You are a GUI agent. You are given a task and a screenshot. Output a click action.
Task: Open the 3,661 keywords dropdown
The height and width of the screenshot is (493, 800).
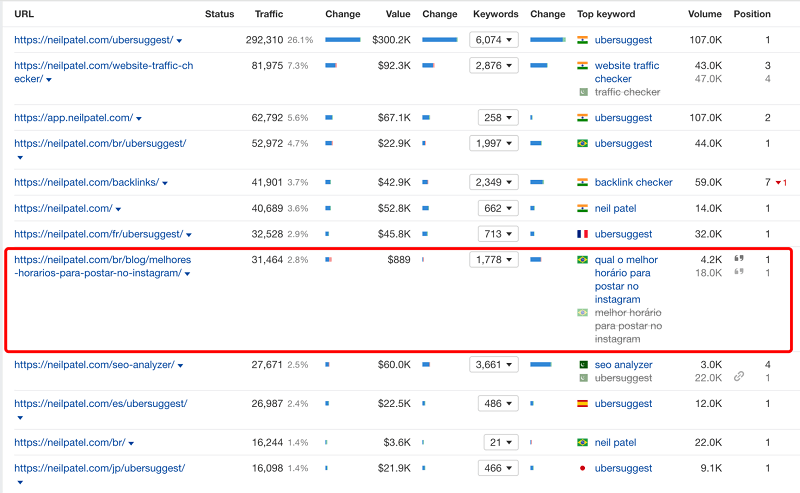pos(494,365)
